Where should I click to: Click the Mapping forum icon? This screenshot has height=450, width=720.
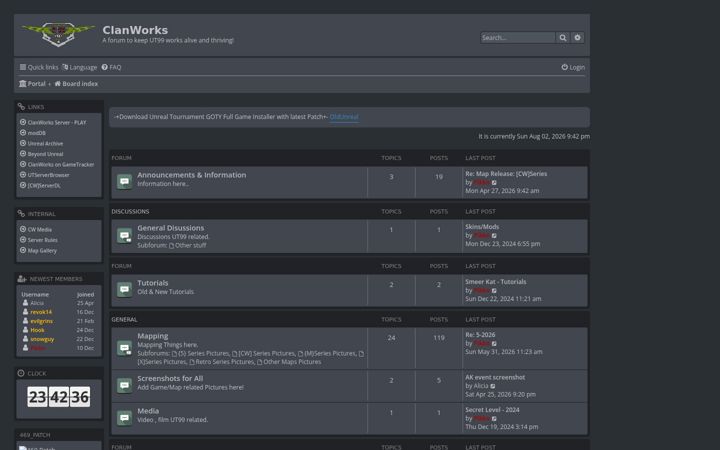[x=124, y=348]
